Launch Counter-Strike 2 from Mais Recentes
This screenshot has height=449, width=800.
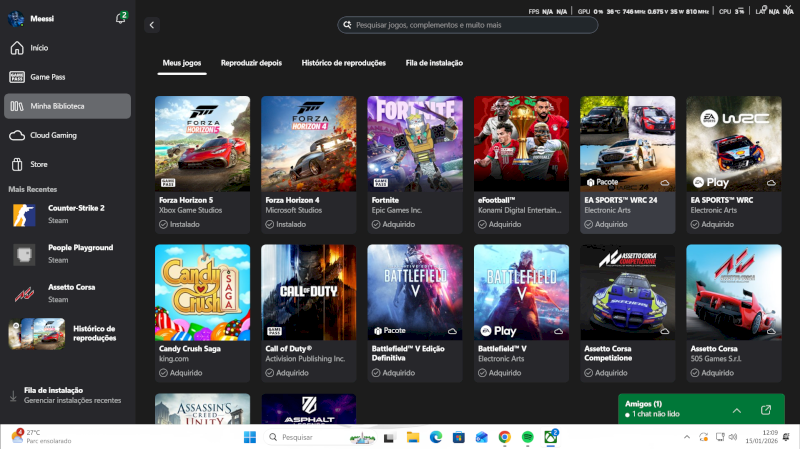pos(67,214)
